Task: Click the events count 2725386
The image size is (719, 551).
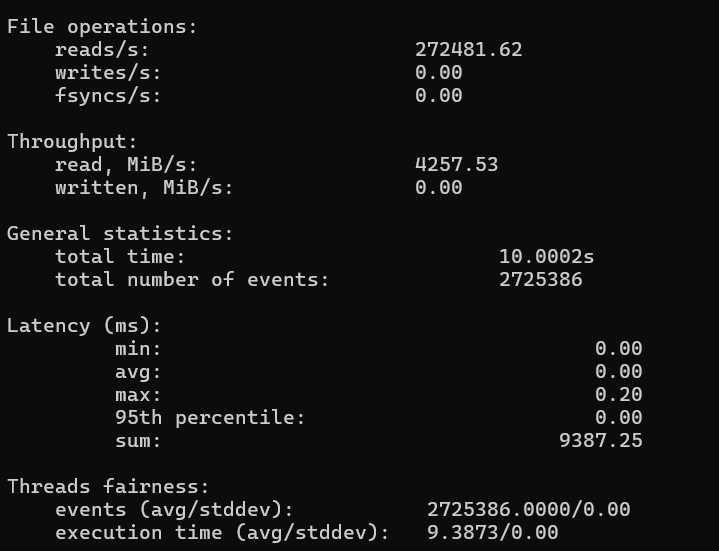Action: pyautogui.click(x=540, y=280)
